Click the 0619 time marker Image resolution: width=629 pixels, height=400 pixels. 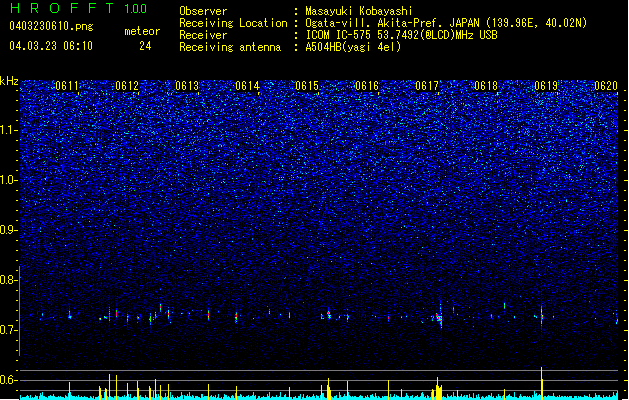[546, 86]
